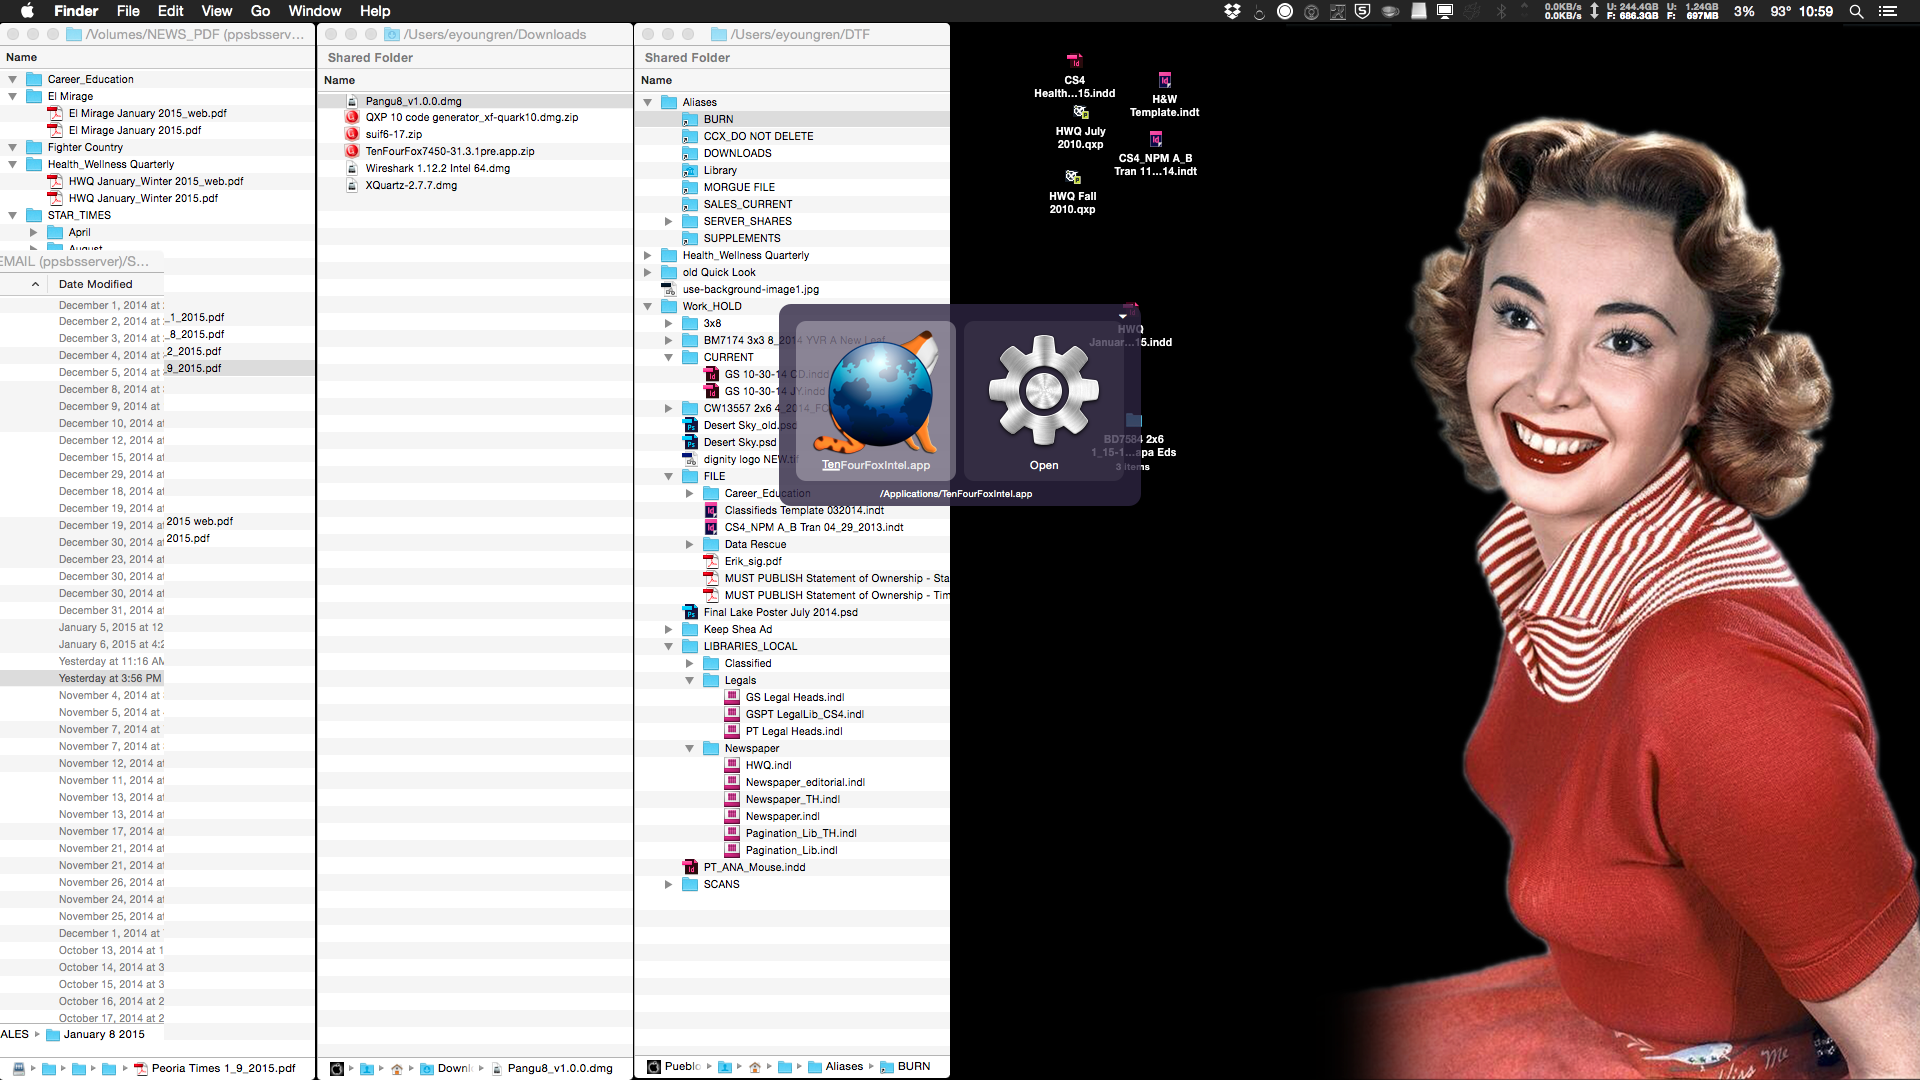Collapse the Work_HOLD folder

(x=648, y=306)
